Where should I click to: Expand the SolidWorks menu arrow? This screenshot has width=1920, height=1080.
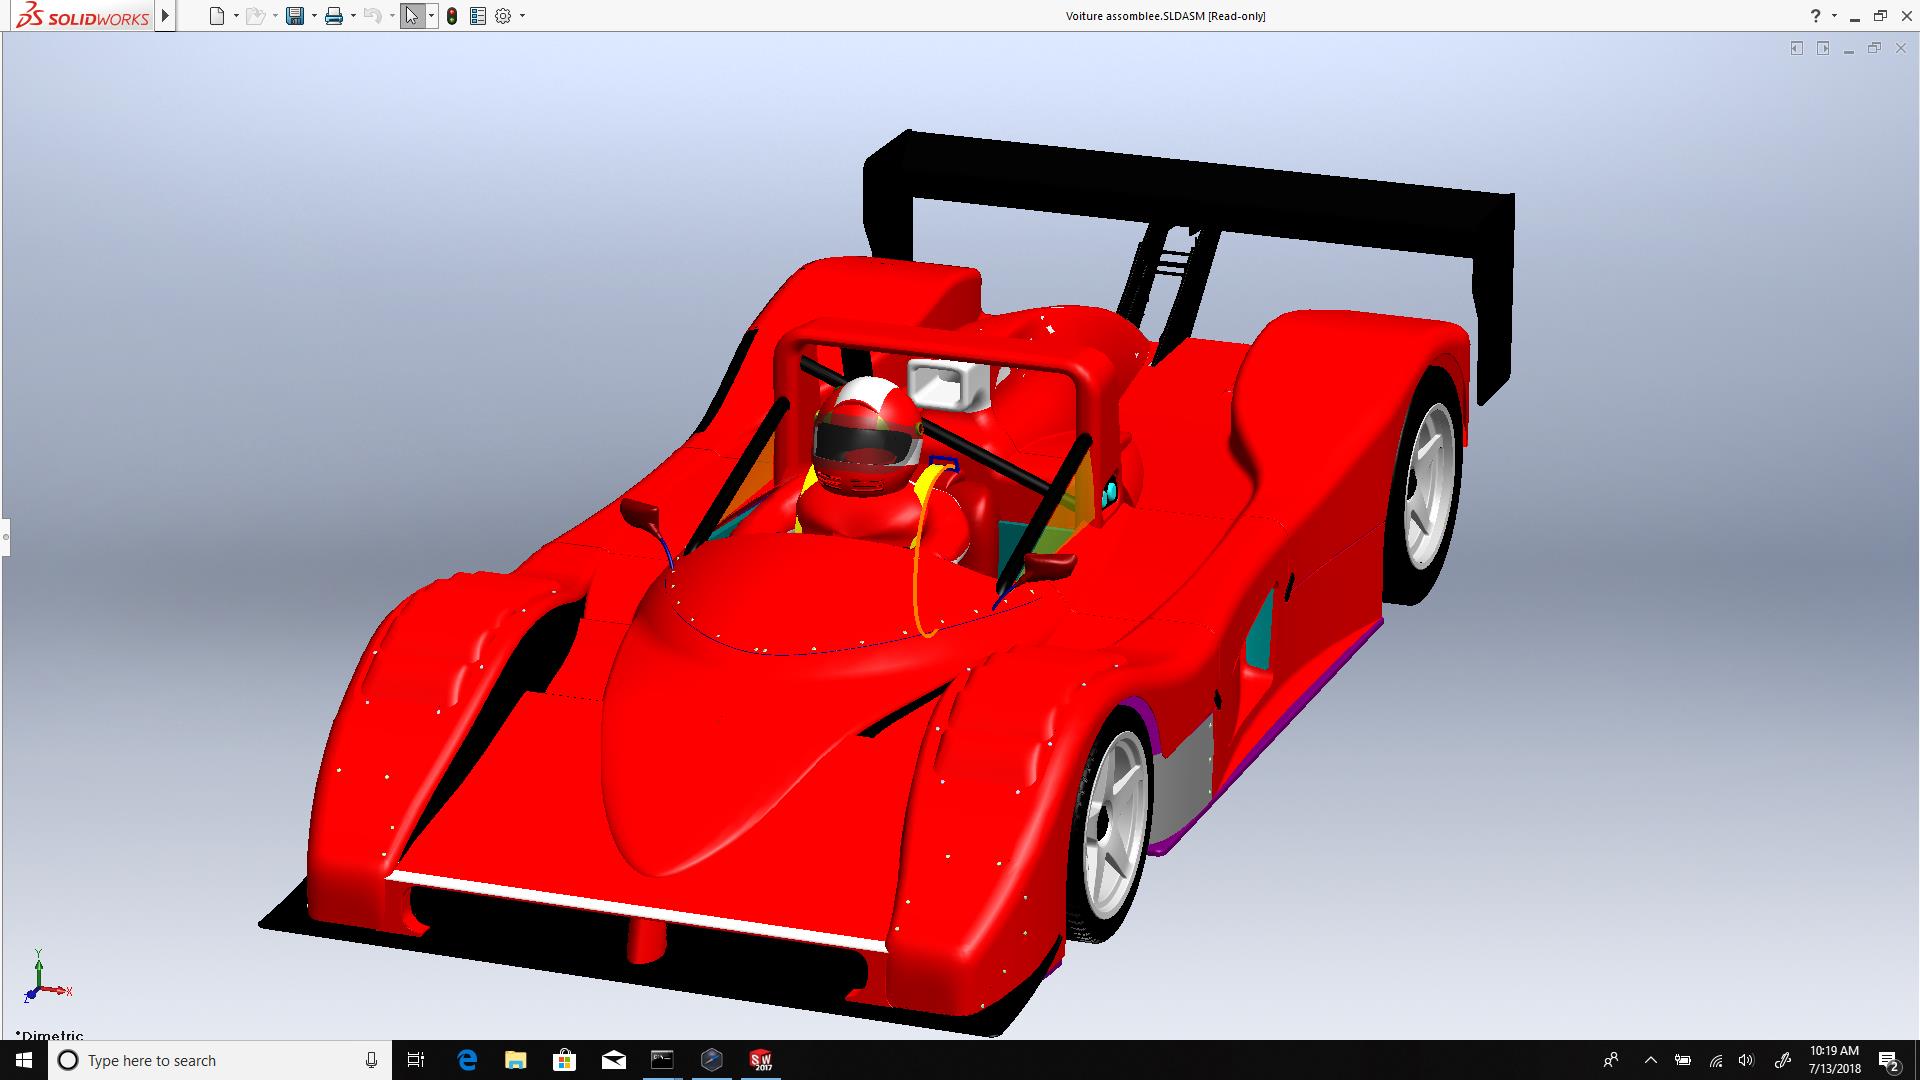click(166, 16)
